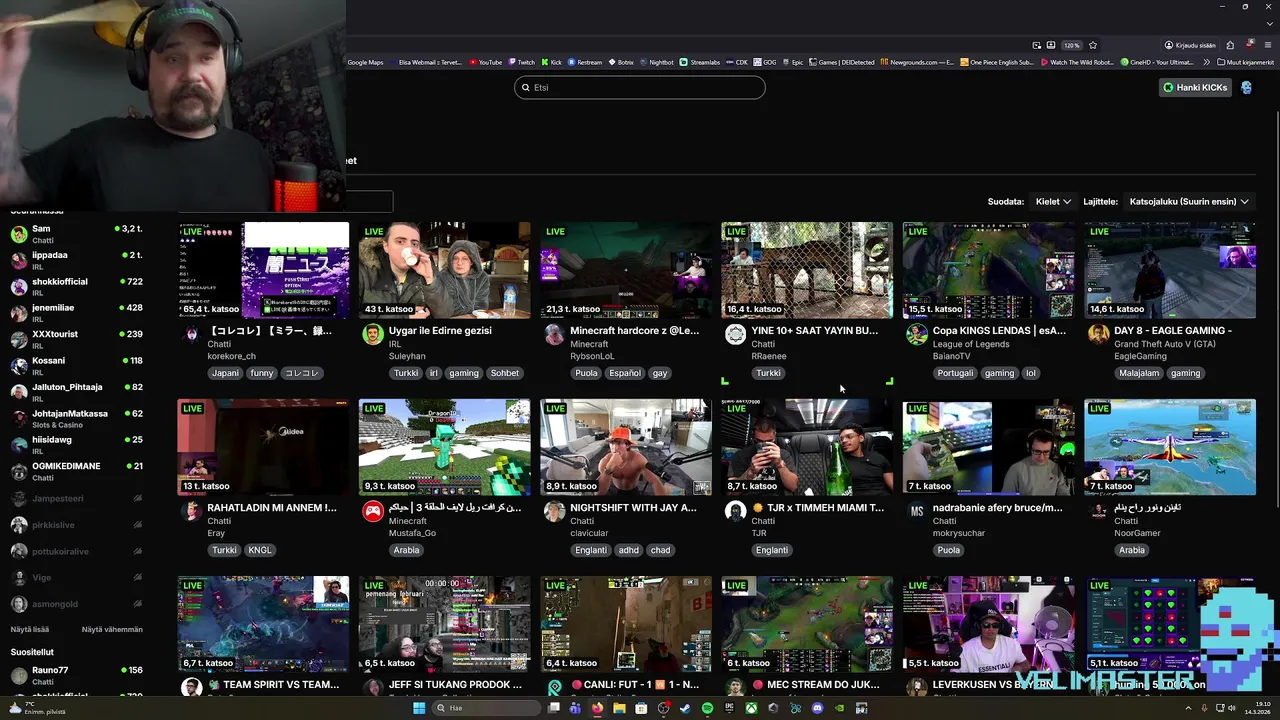
Task: Open the Katsojaluku sort order dropdown
Action: pos(1188,202)
